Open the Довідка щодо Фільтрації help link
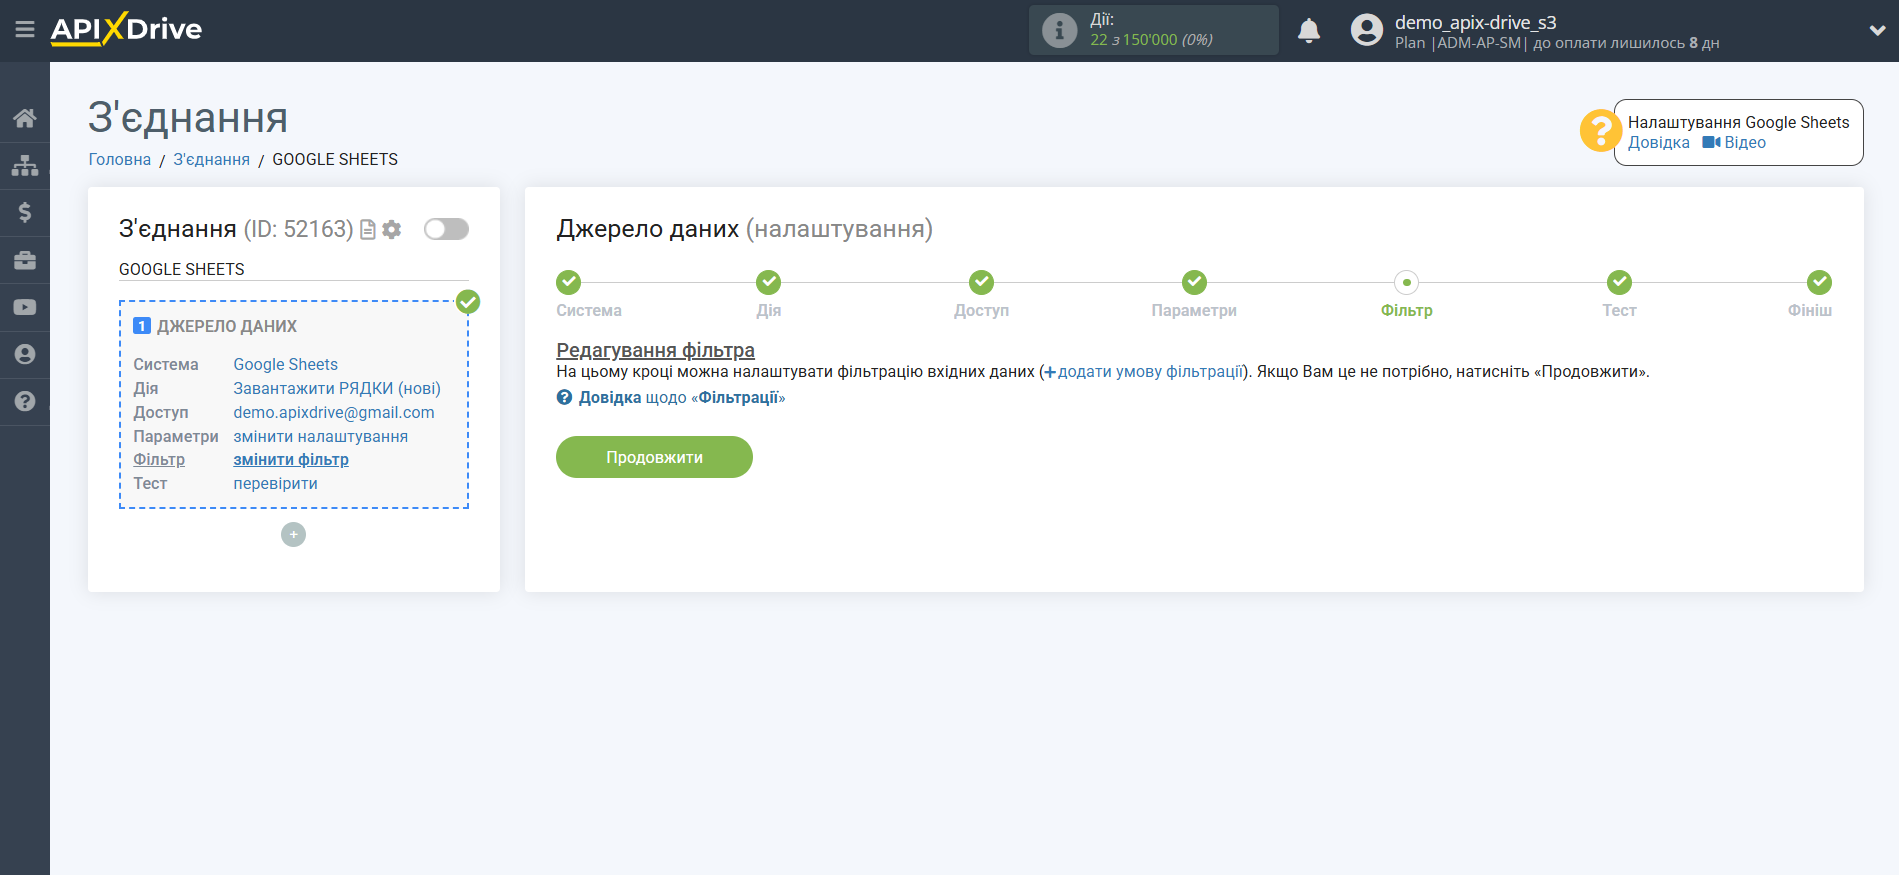Screen dimensions: 1899x875 (x=680, y=398)
